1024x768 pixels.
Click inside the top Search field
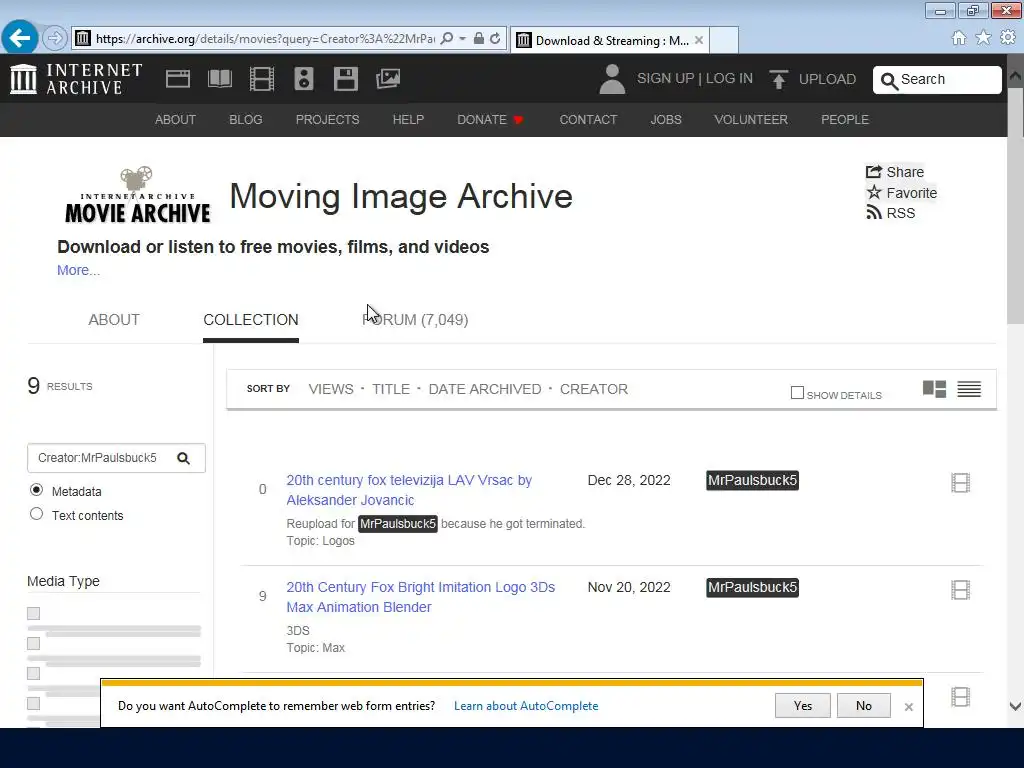937,80
